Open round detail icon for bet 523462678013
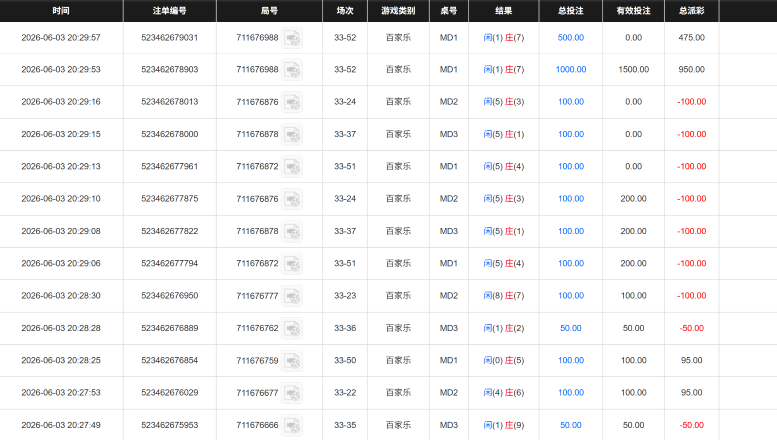Viewport: 777px width, 440px height. click(292, 102)
